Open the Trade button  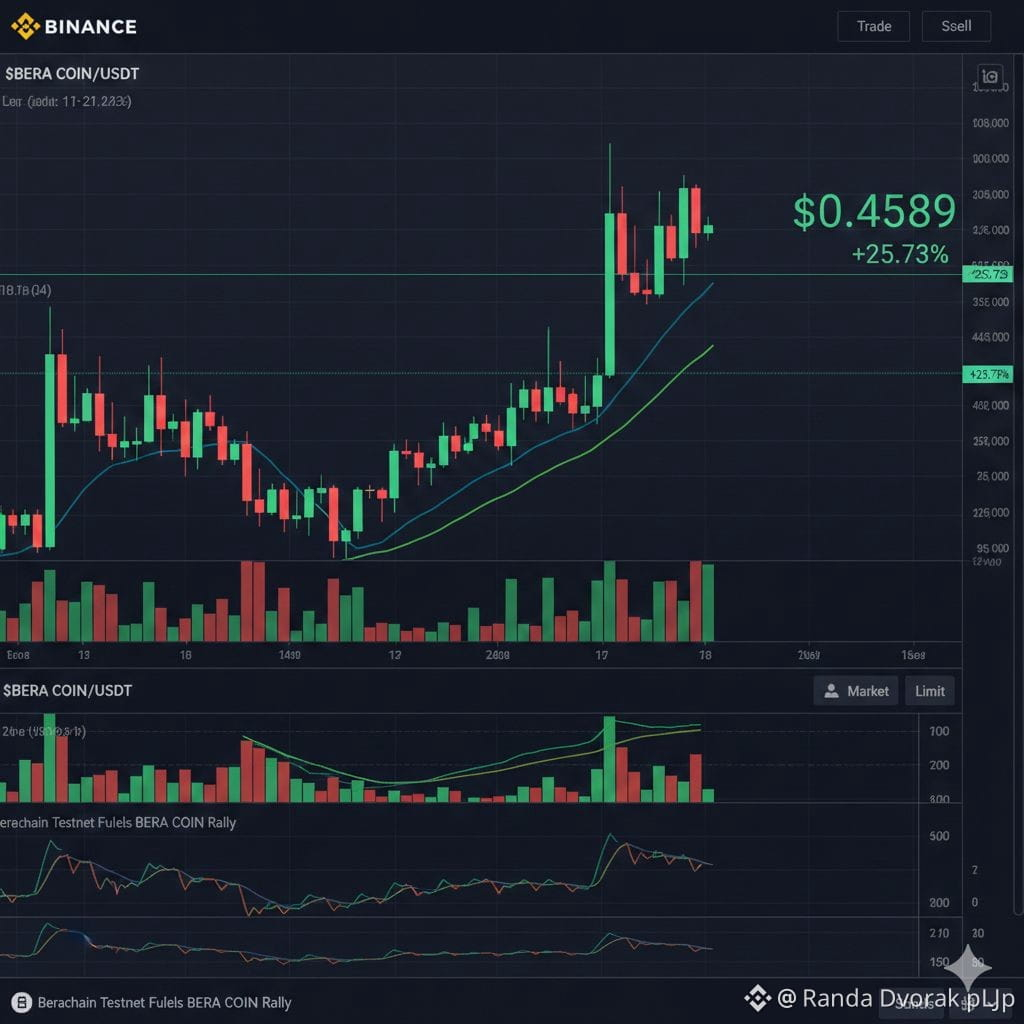pyautogui.click(x=873, y=26)
